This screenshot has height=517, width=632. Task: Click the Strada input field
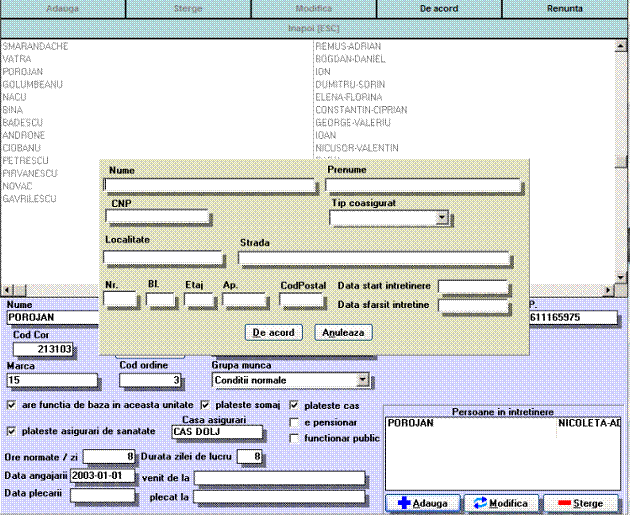[x=373, y=259]
